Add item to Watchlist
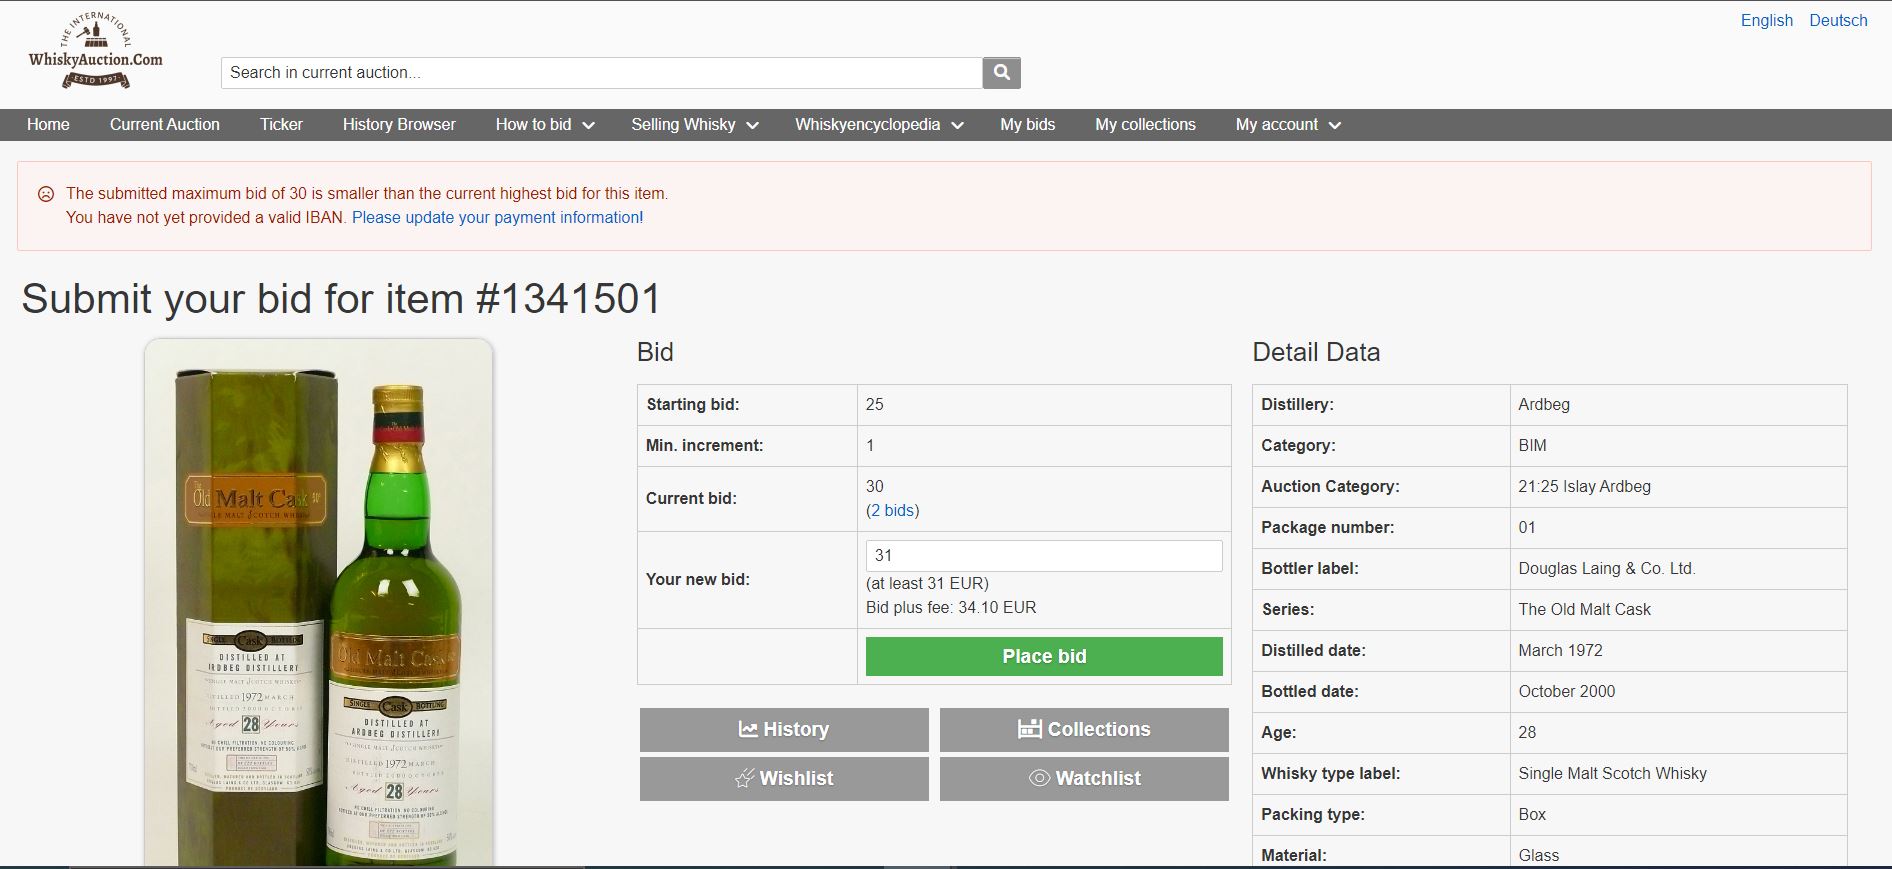Viewport: 1892px width, 869px height. [1084, 778]
